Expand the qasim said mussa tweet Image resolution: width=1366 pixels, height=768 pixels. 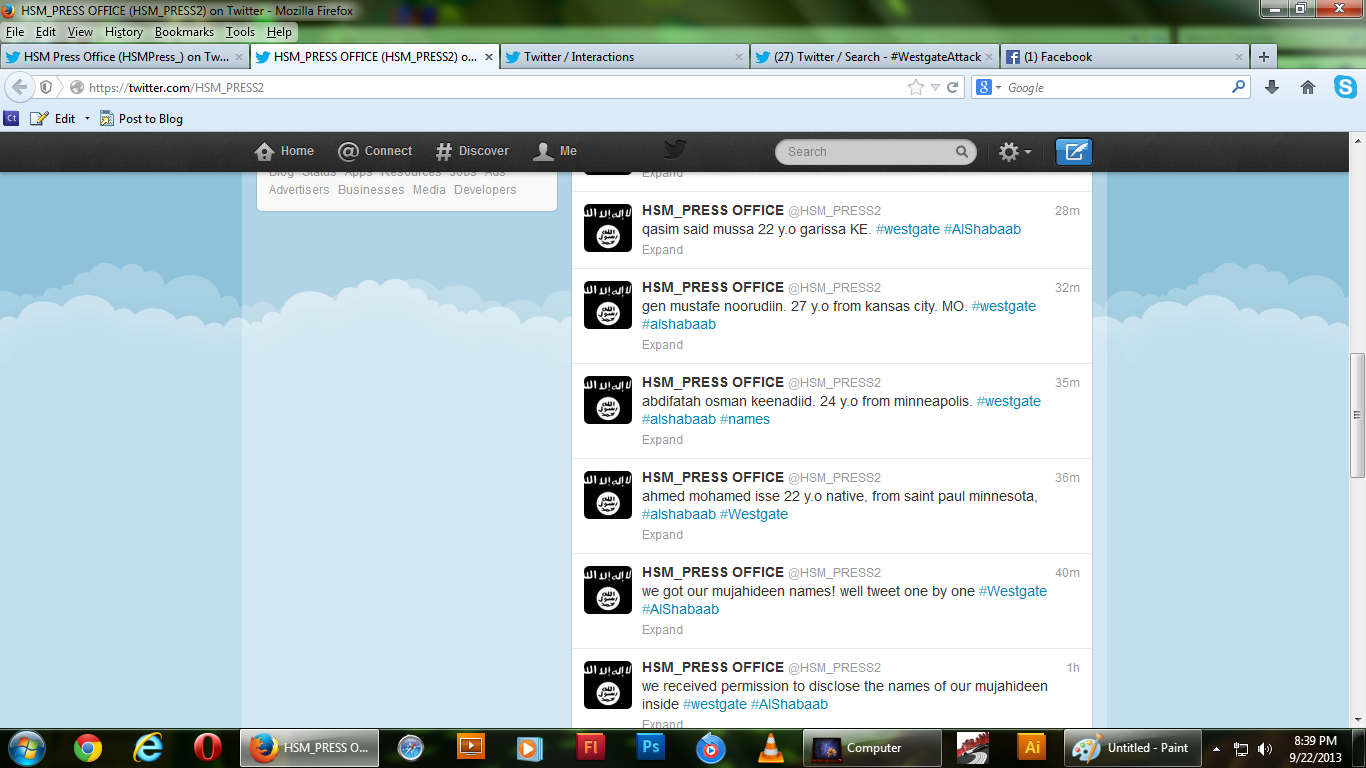(x=662, y=250)
